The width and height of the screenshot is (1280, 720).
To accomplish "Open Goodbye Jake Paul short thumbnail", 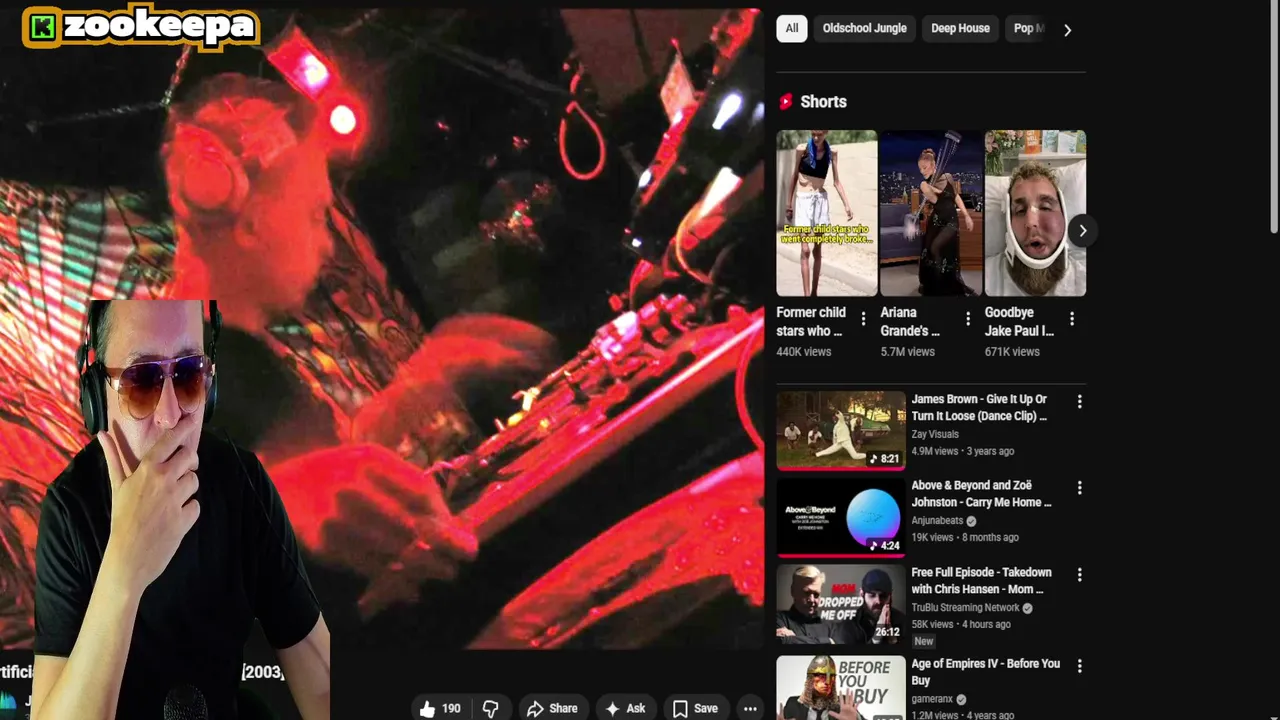I will (1035, 213).
